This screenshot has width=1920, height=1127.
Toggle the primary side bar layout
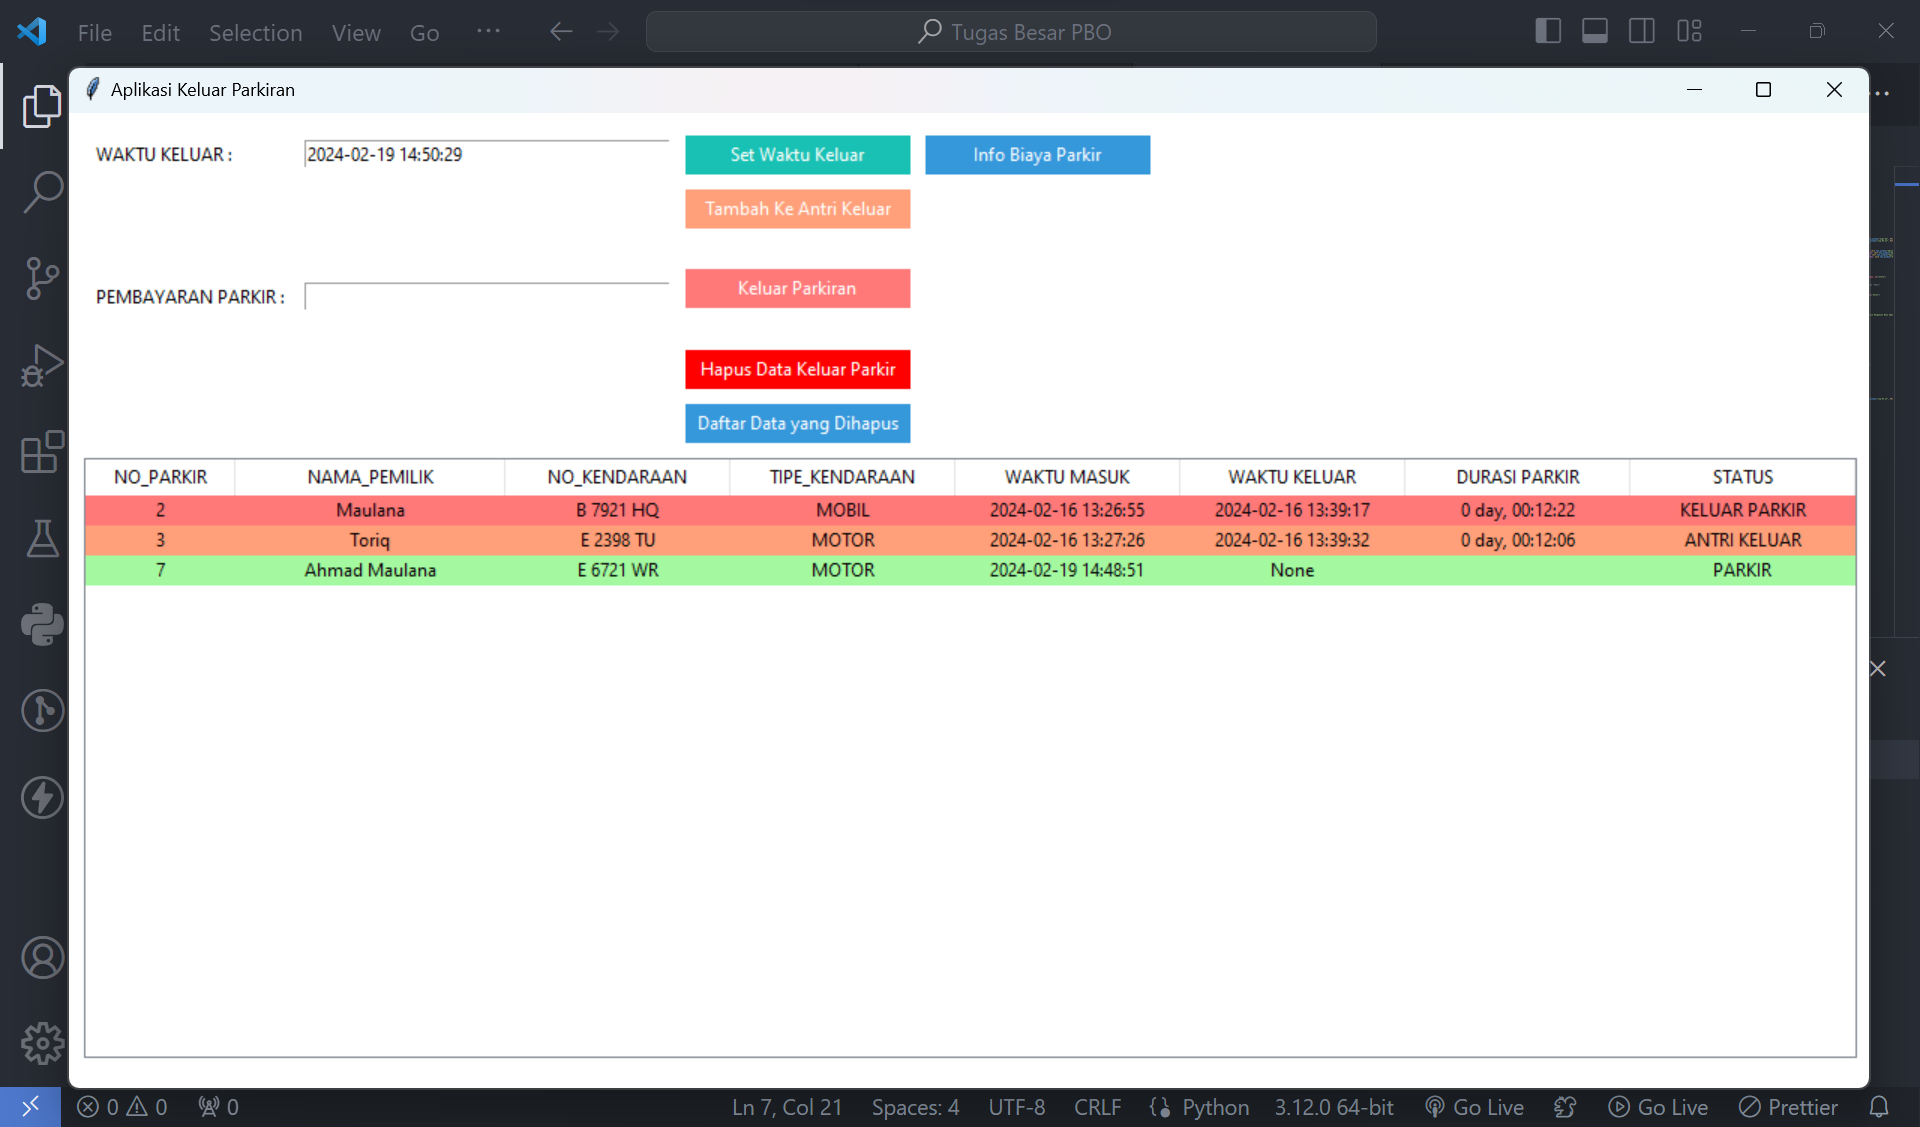coord(1547,31)
